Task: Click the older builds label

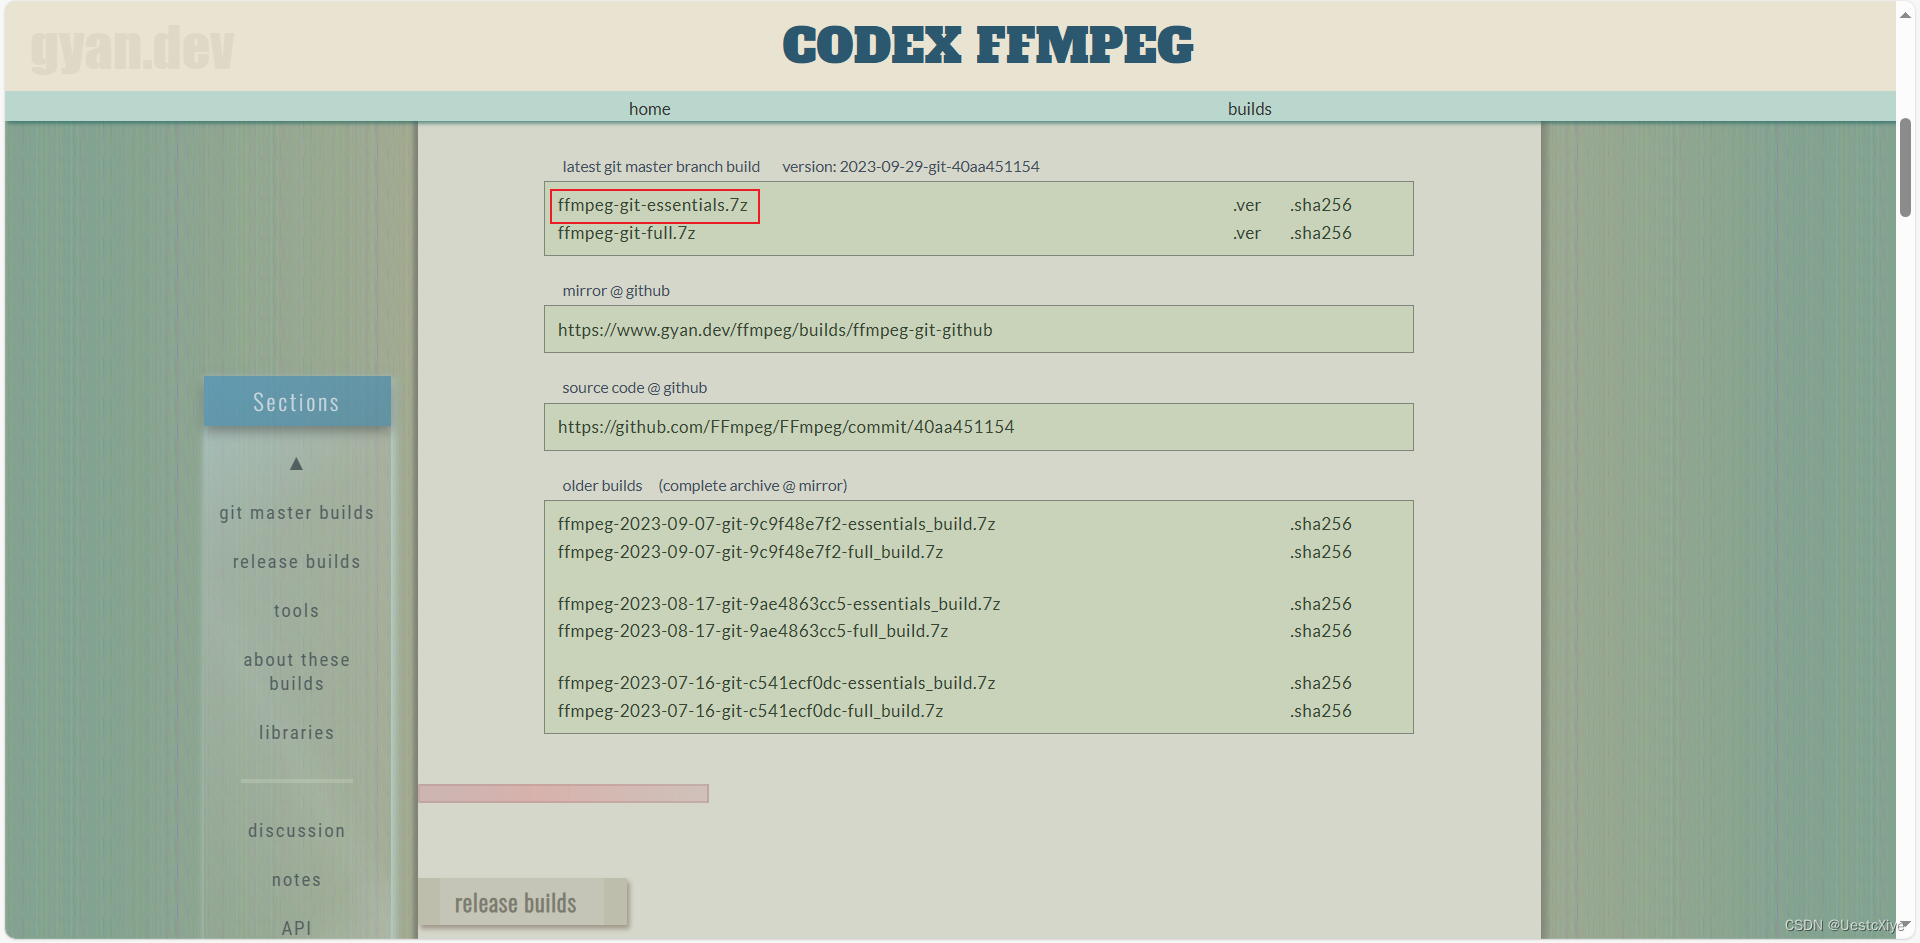Action: (602, 486)
